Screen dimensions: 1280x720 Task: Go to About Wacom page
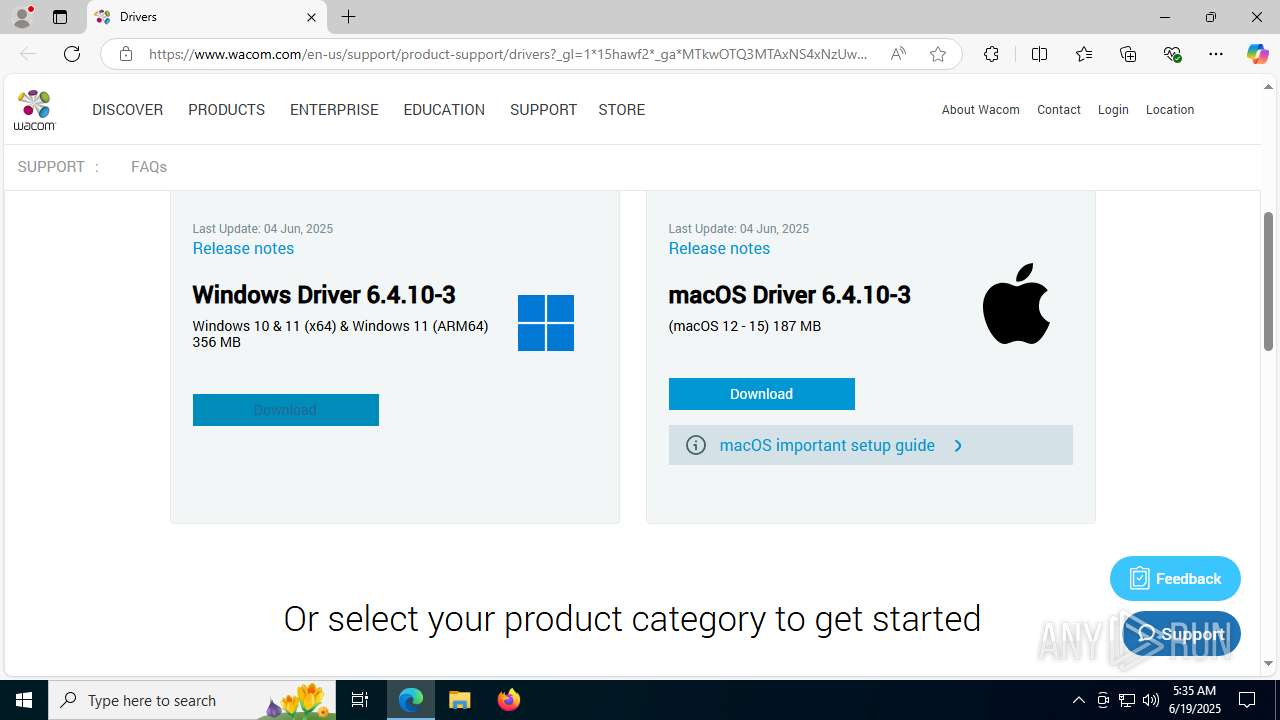pos(980,110)
